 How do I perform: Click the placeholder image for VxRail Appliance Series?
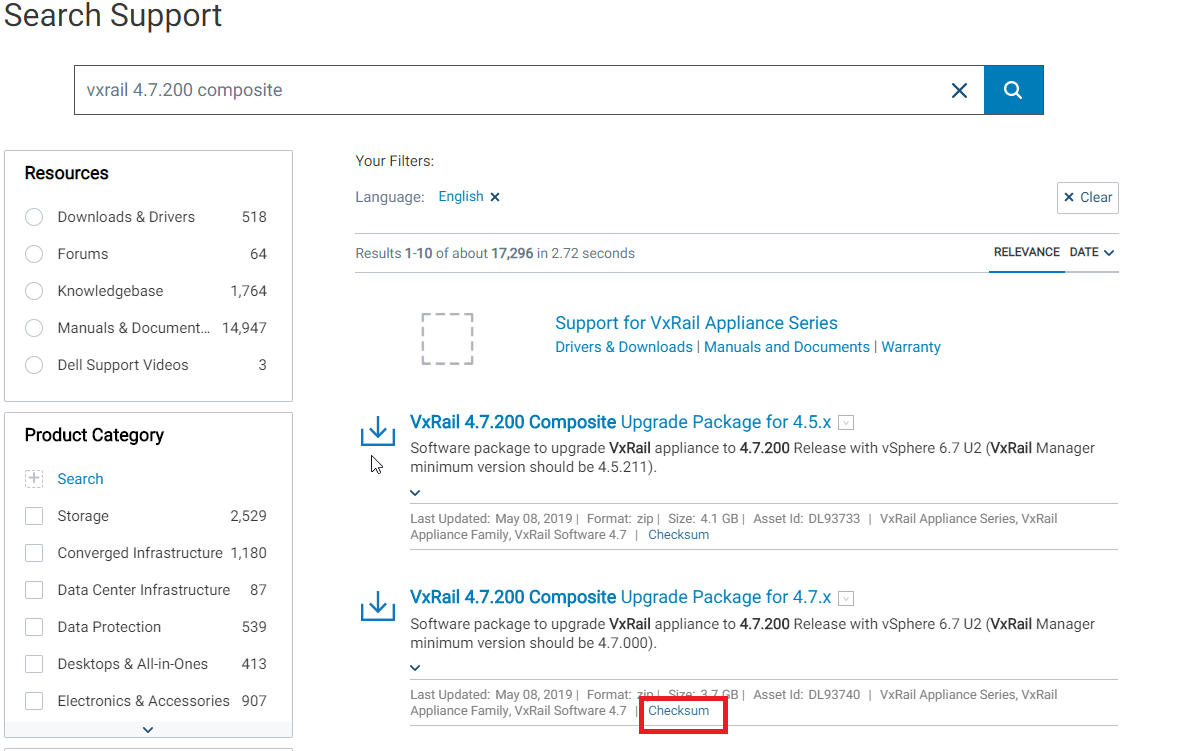447,338
